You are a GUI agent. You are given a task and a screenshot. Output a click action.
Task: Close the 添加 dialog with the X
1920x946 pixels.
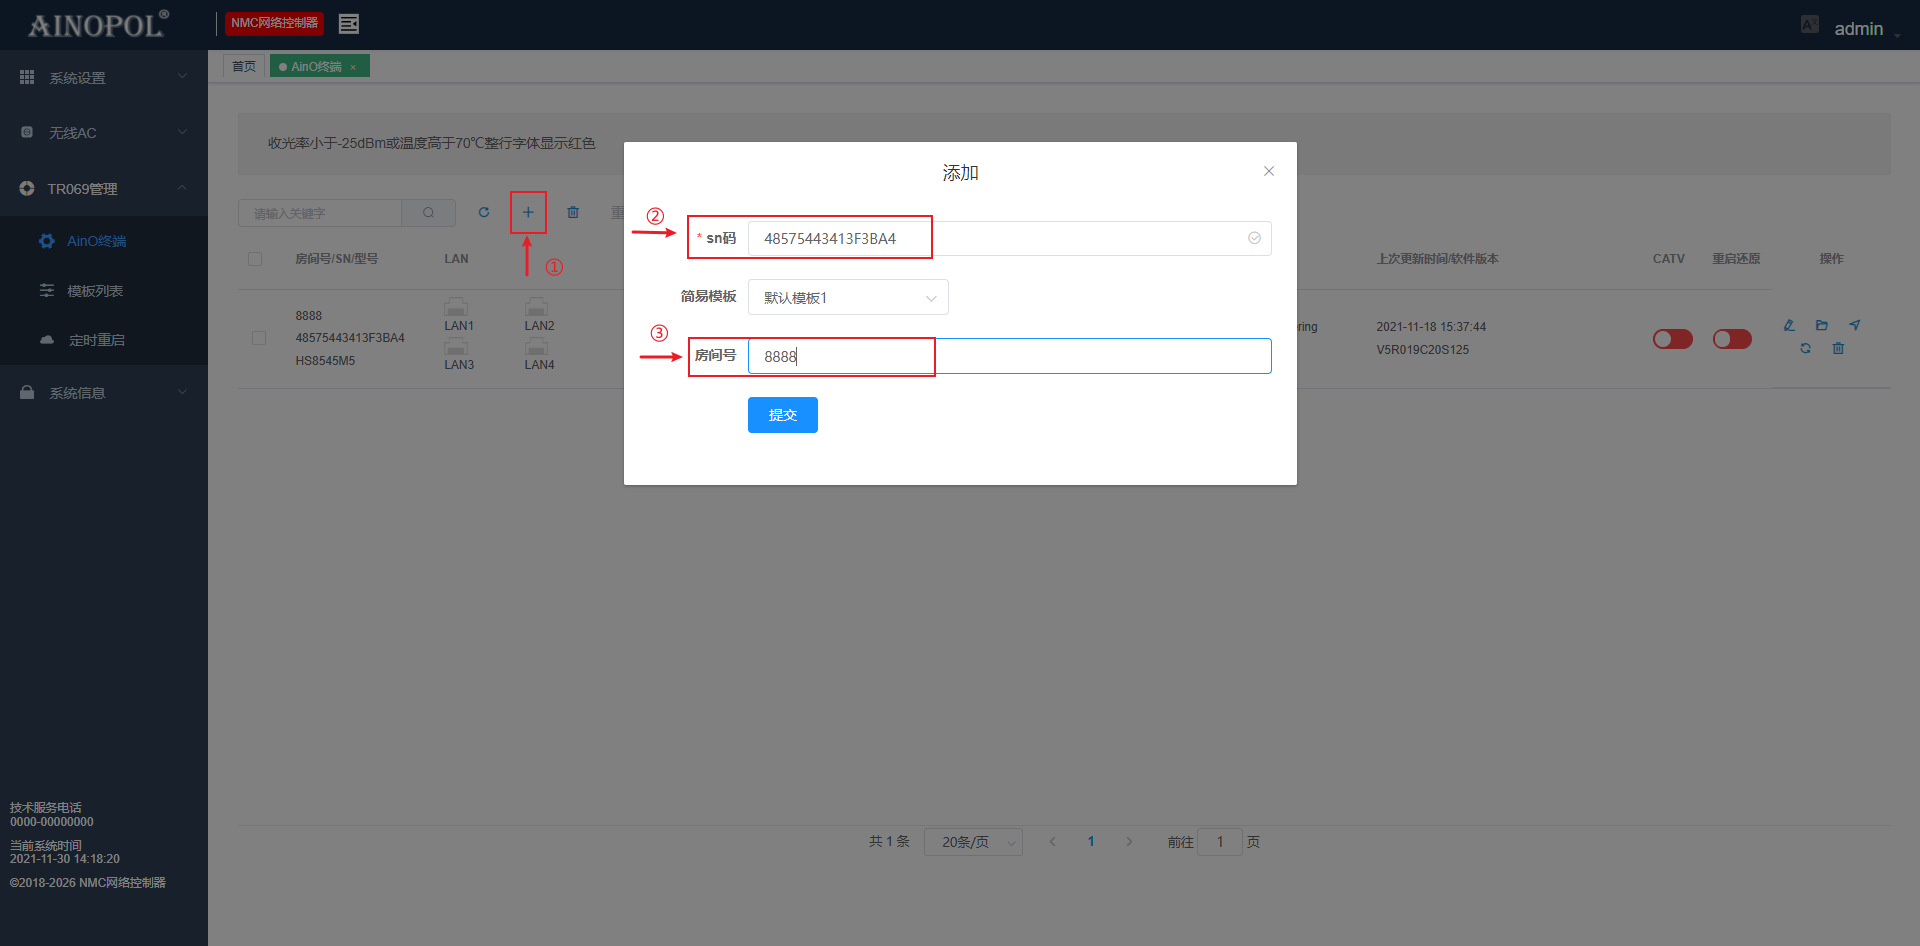[1268, 171]
